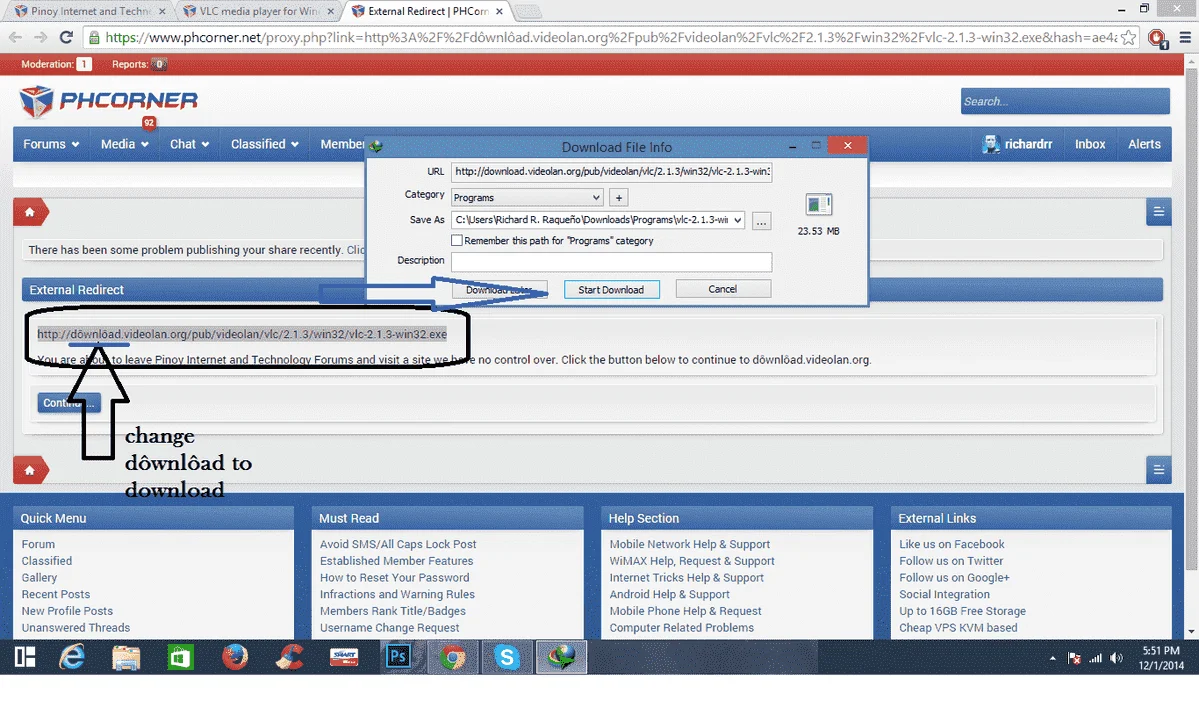Expand the Chat menu

pyautogui.click(x=189, y=144)
